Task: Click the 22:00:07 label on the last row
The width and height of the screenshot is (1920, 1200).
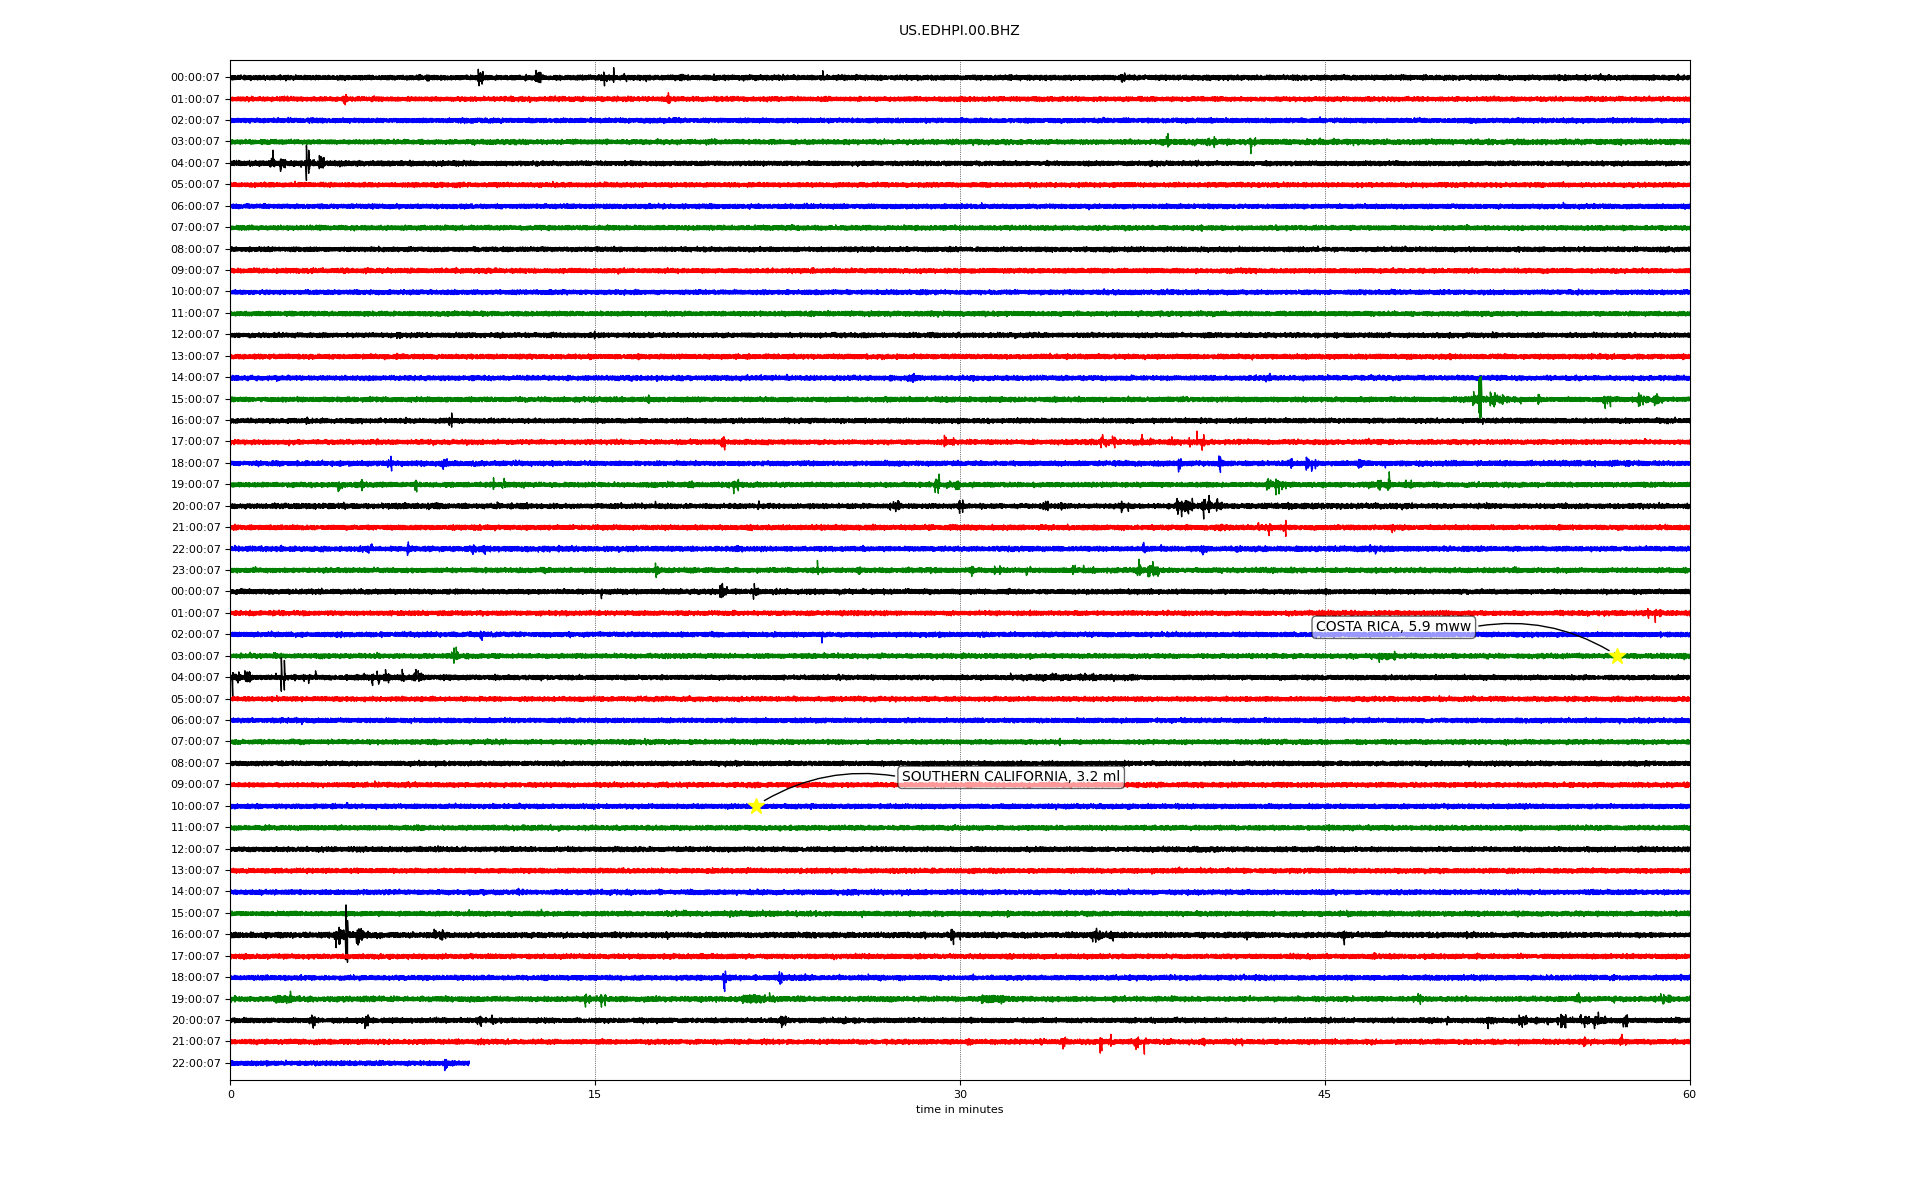Action: [x=195, y=1064]
